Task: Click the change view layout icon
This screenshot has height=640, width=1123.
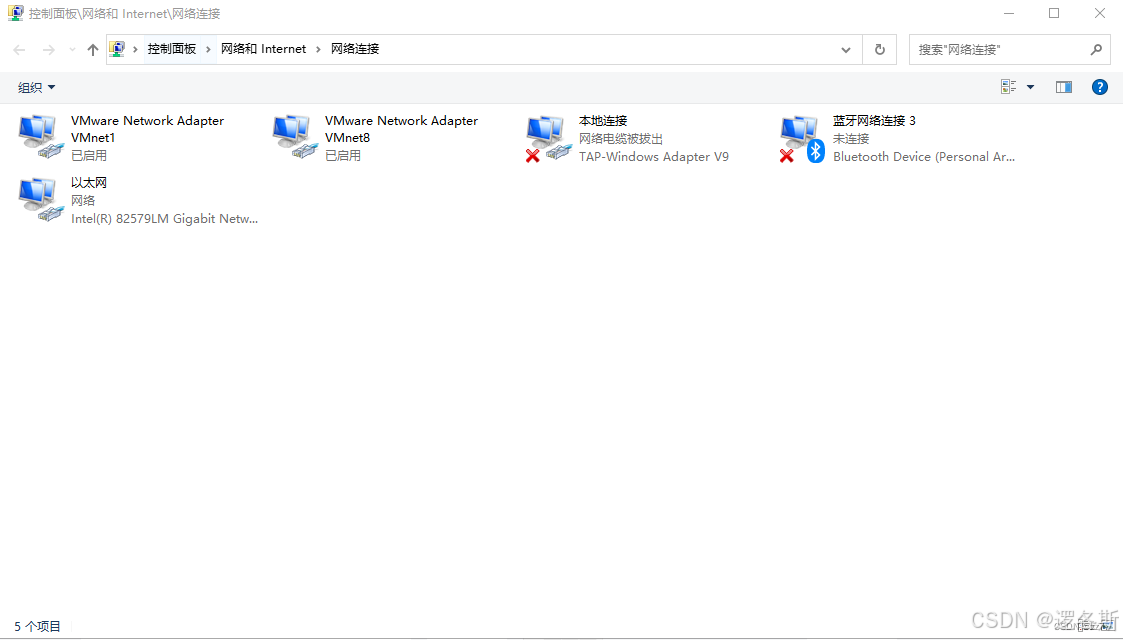Action: 1008,87
